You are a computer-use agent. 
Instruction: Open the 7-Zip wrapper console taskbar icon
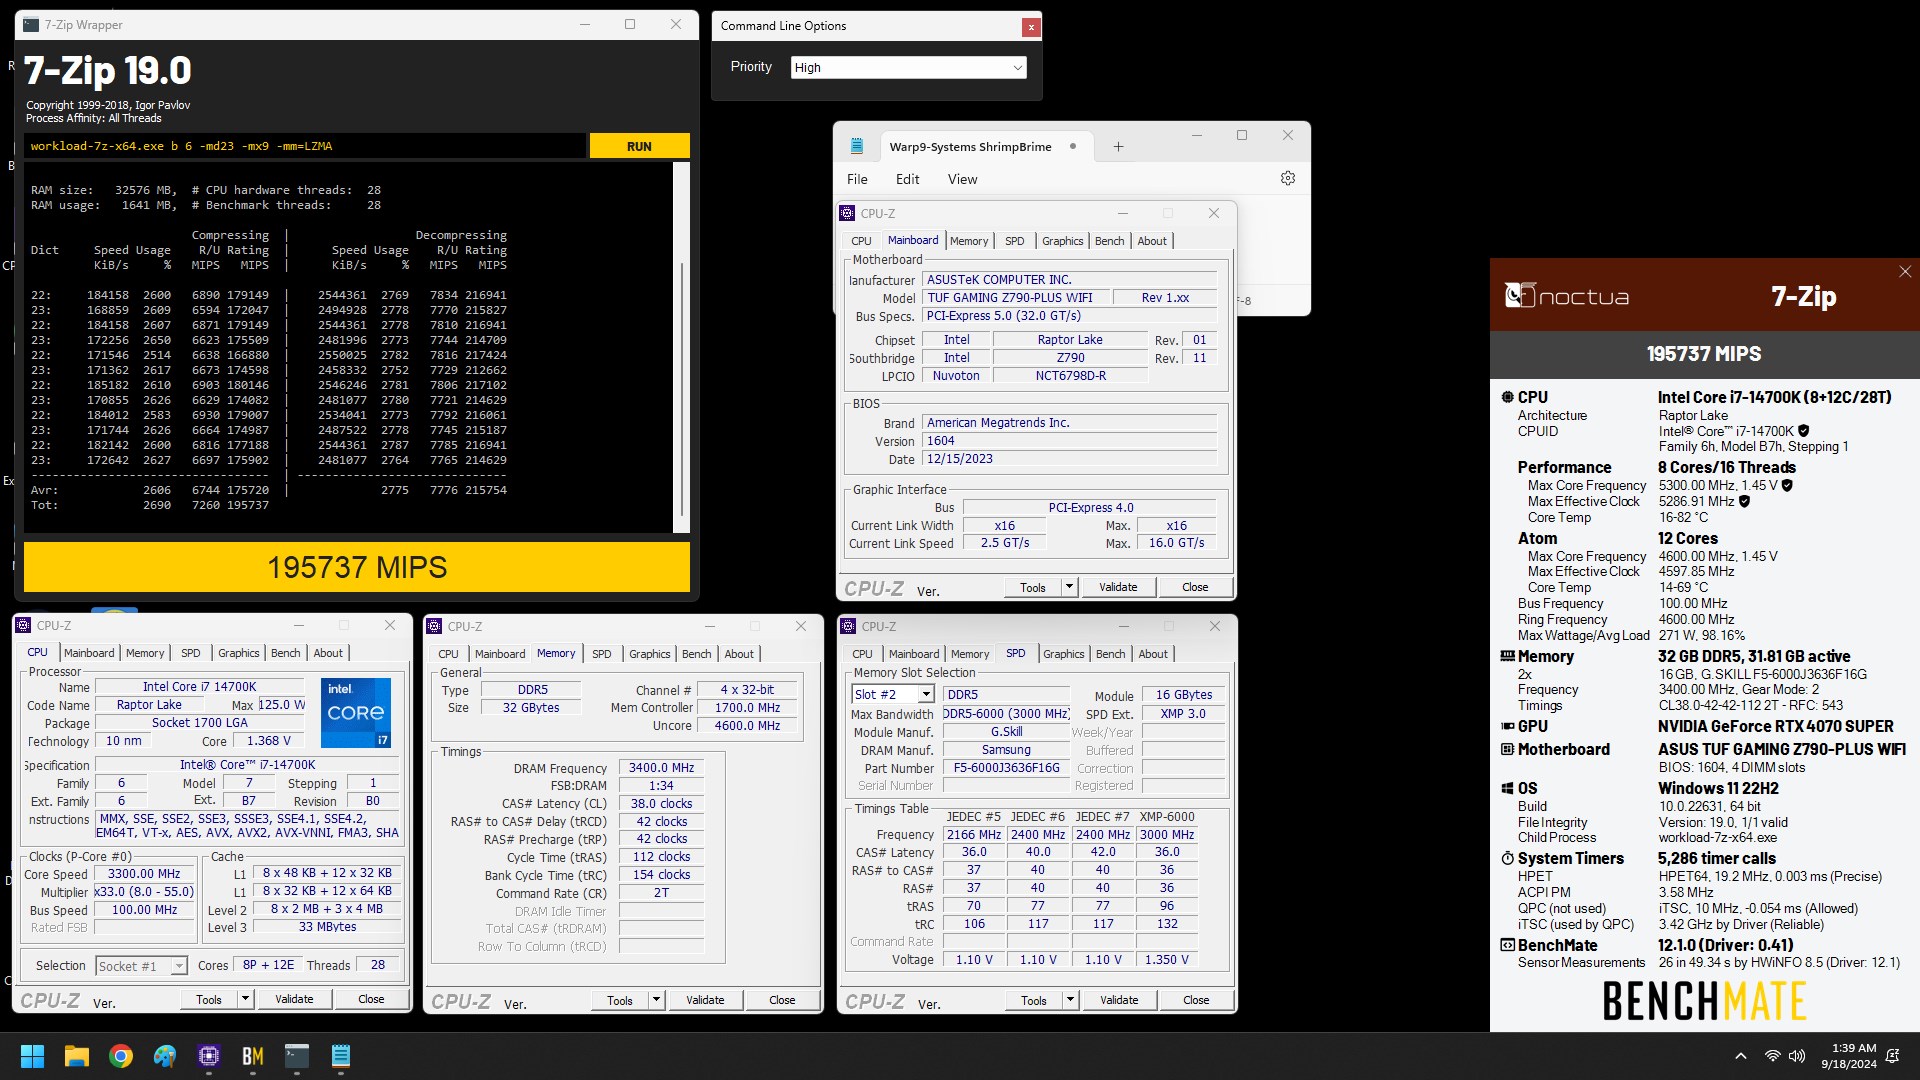[297, 1056]
